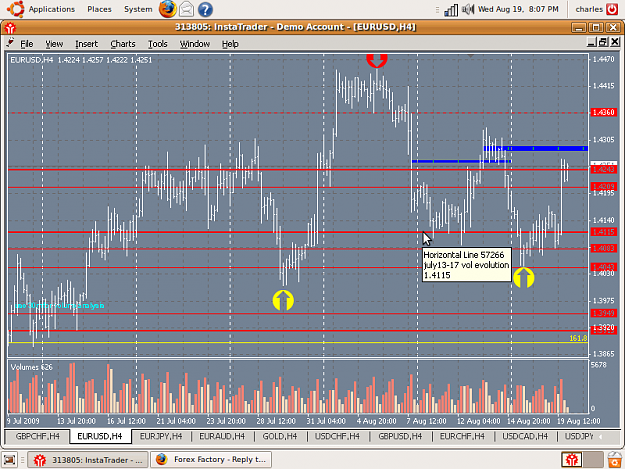
Task: Switch to the USDJPY chart tab
Action: coord(579,436)
